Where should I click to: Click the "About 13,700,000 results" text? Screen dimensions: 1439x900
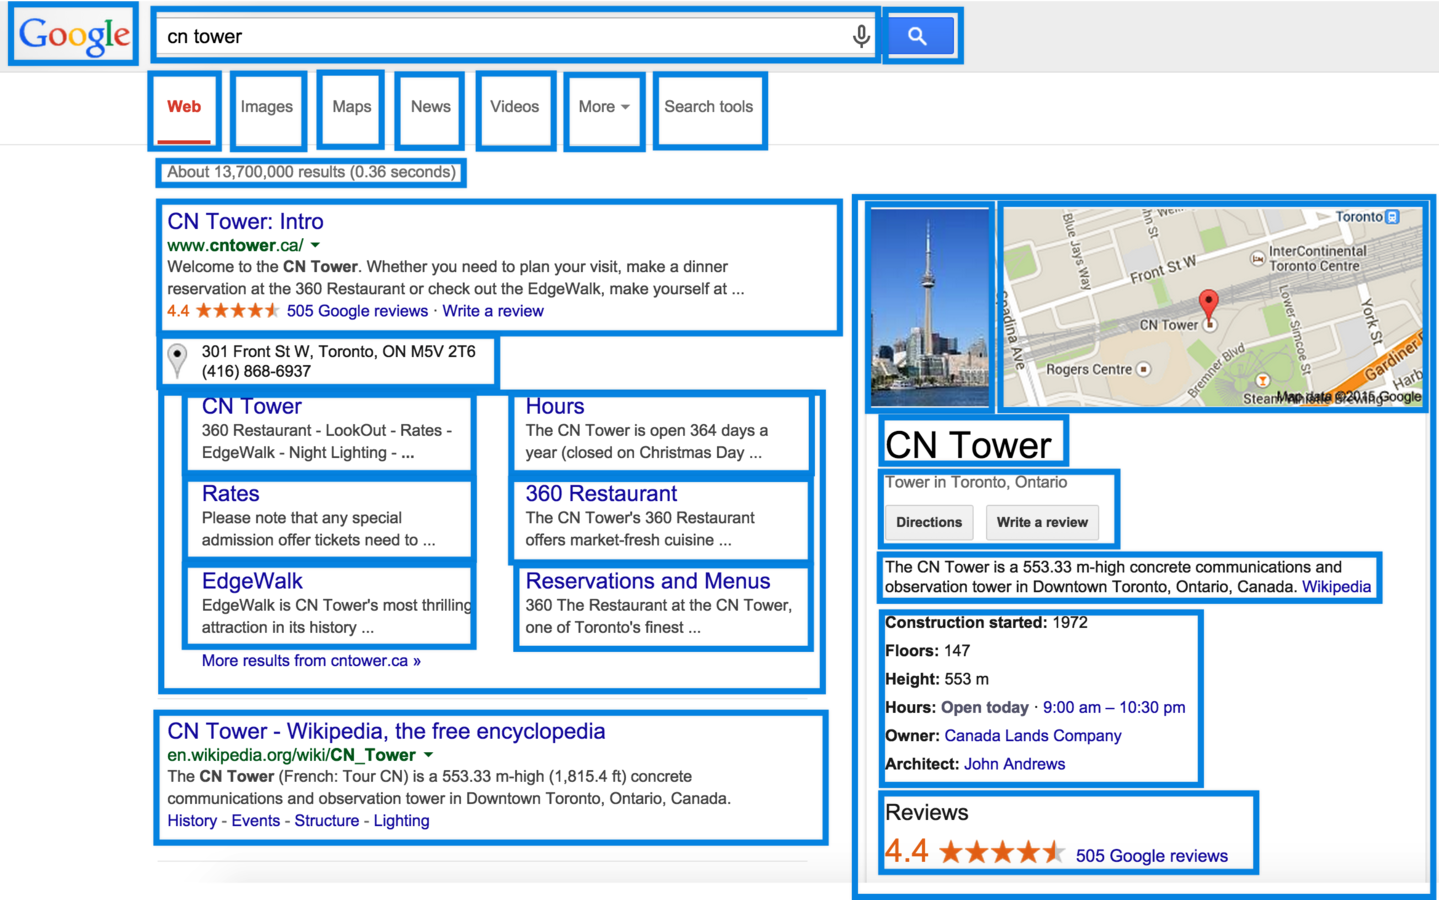(x=311, y=172)
